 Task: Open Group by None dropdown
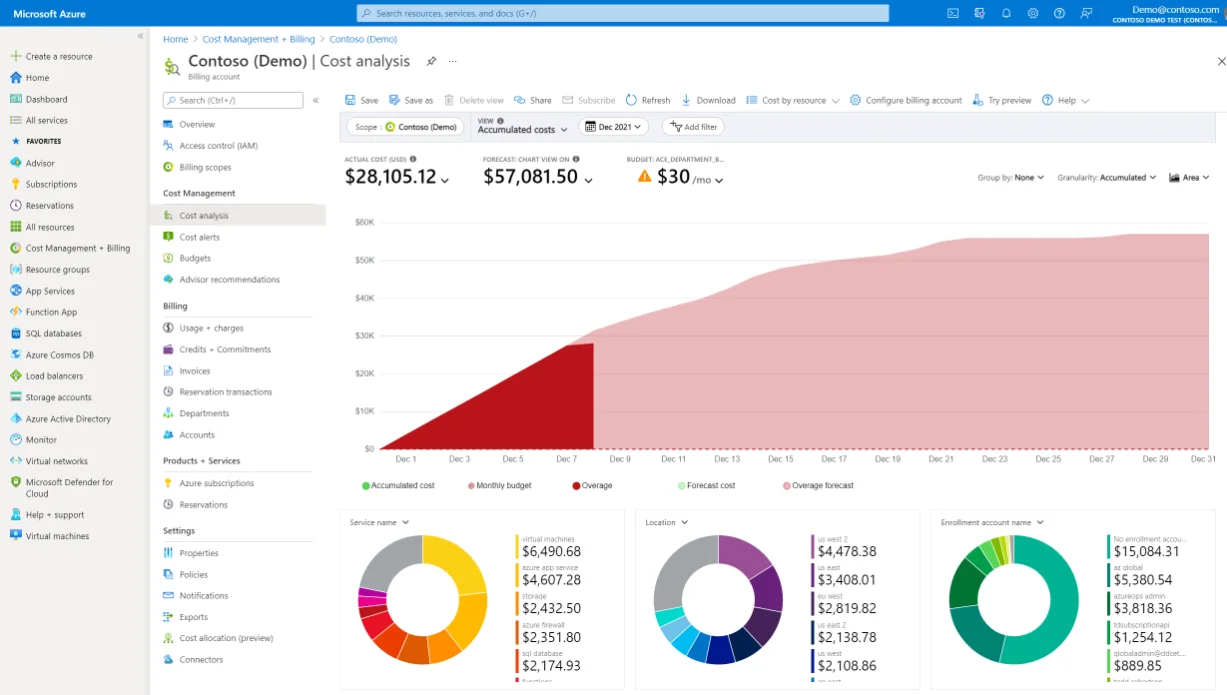pyautogui.click(x=1011, y=177)
